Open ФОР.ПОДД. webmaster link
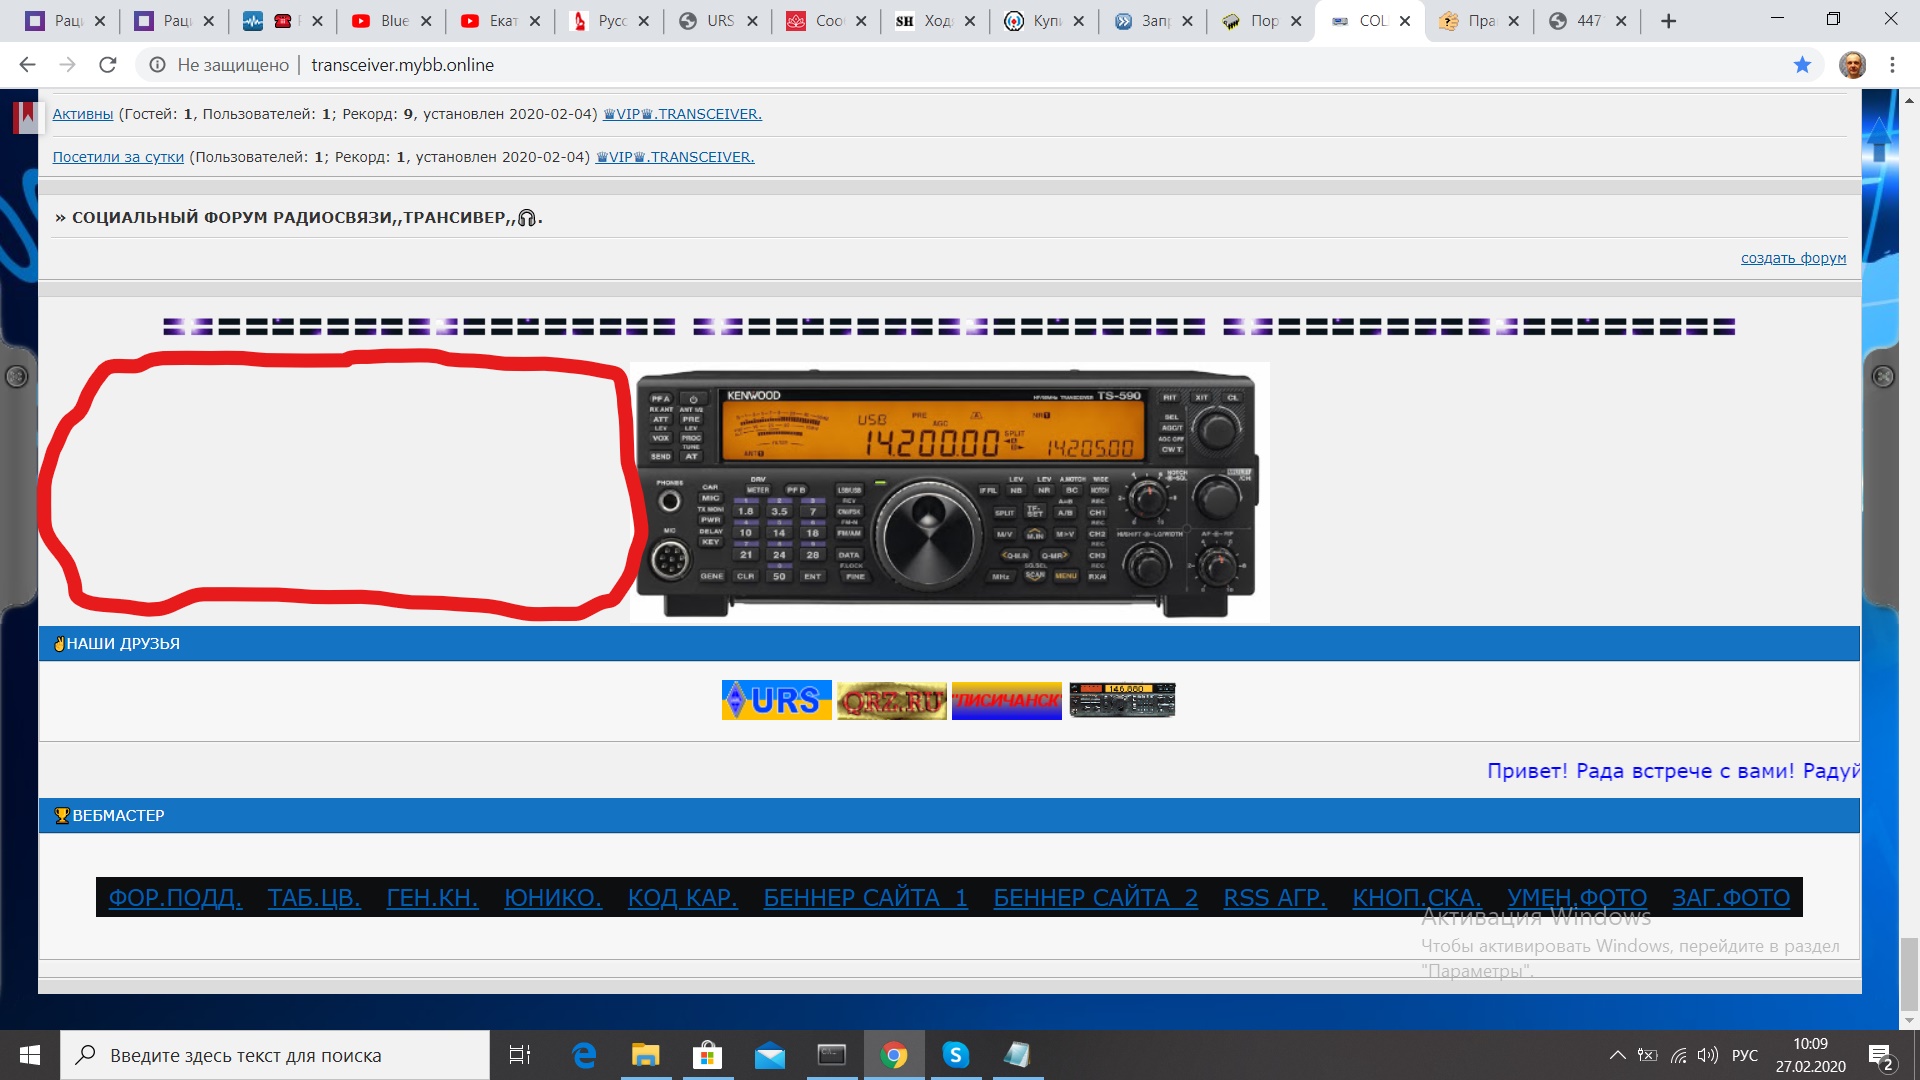Image resolution: width=1920 pixels, height=1080 pixels. (x=175, y=898)
